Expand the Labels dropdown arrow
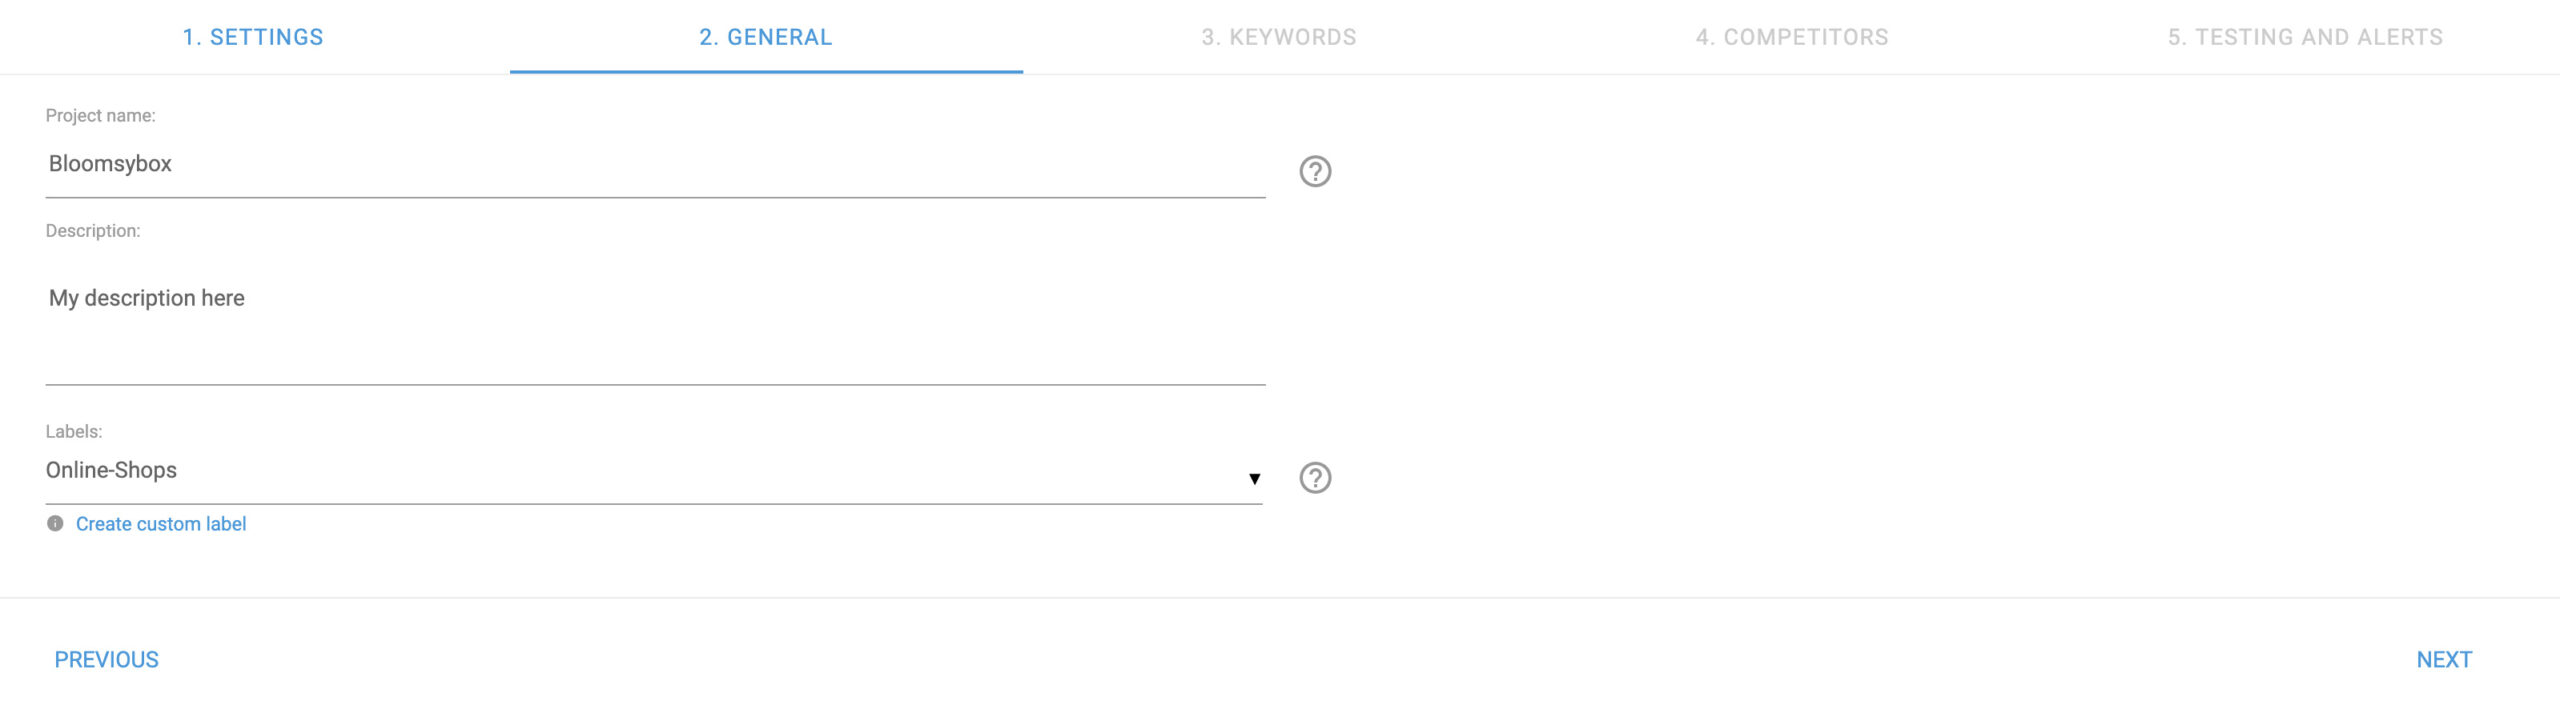The height and width of the screenshot is (717, 2560). click(x=1254, y=479)
